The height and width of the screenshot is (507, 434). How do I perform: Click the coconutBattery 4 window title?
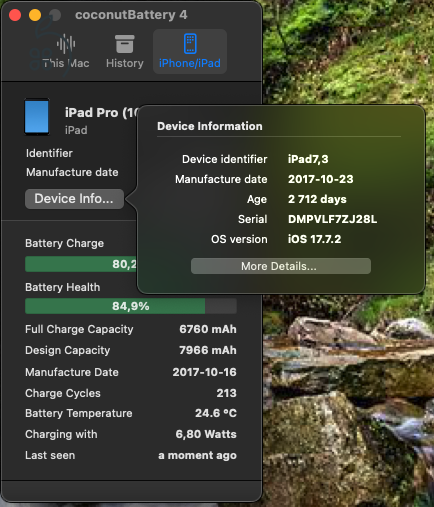point(131,15)
